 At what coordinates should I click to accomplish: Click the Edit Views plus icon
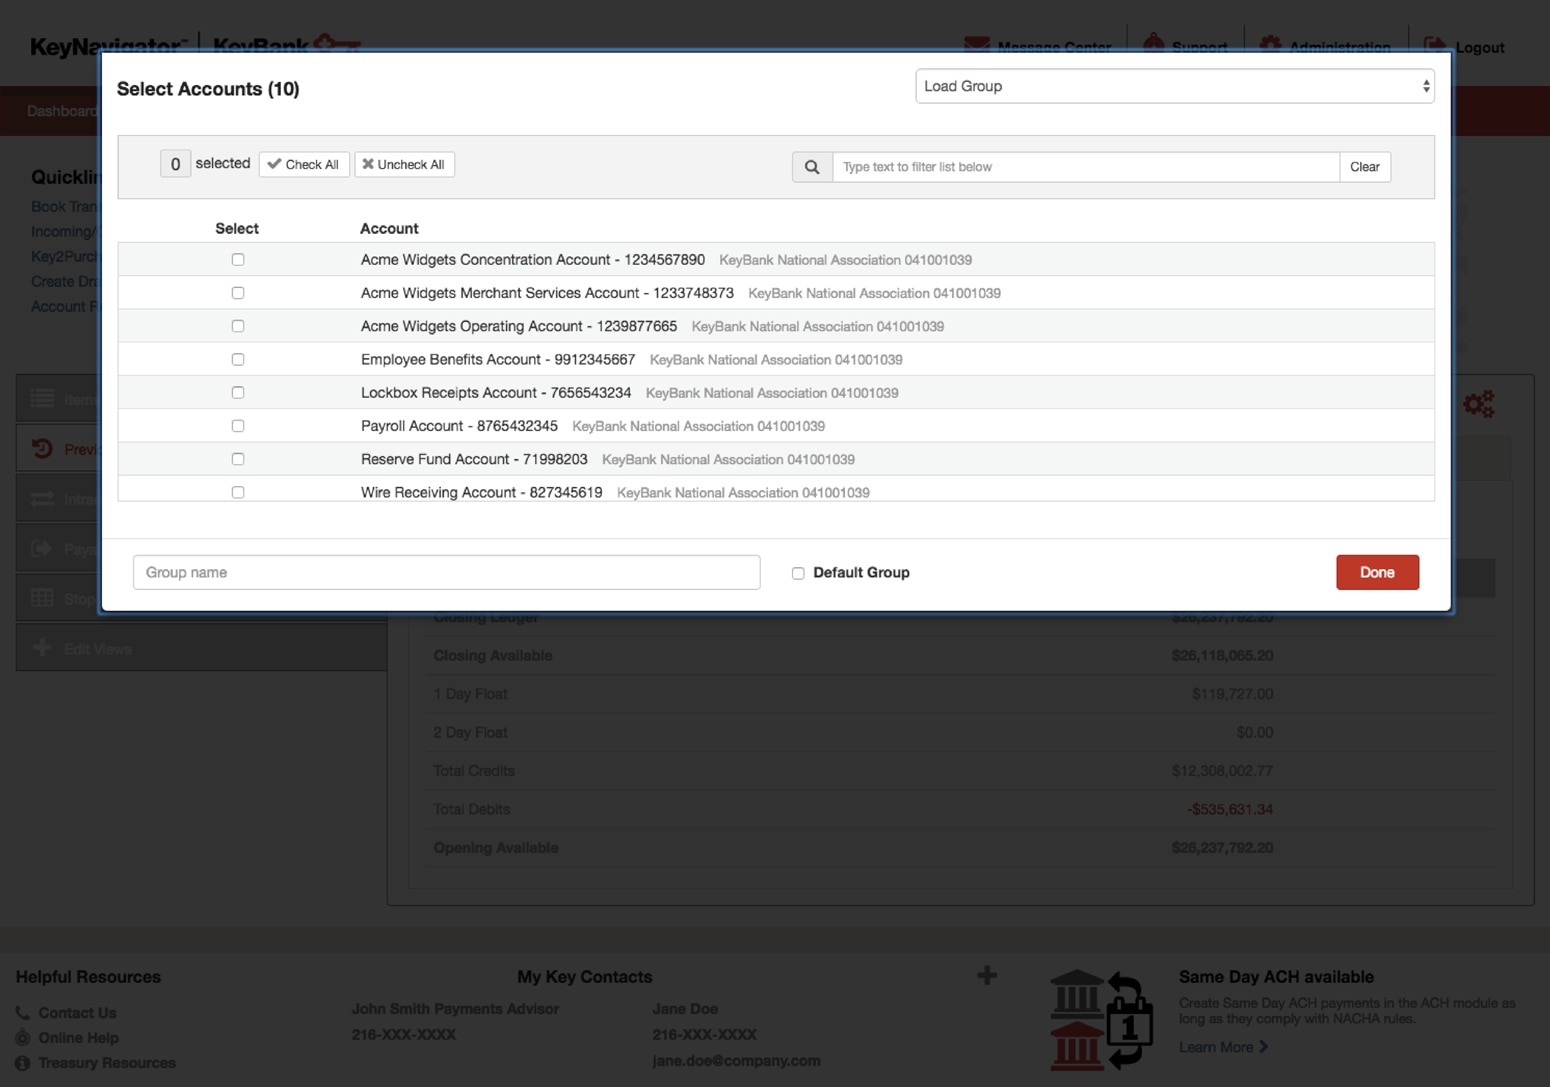coord(42,648)
